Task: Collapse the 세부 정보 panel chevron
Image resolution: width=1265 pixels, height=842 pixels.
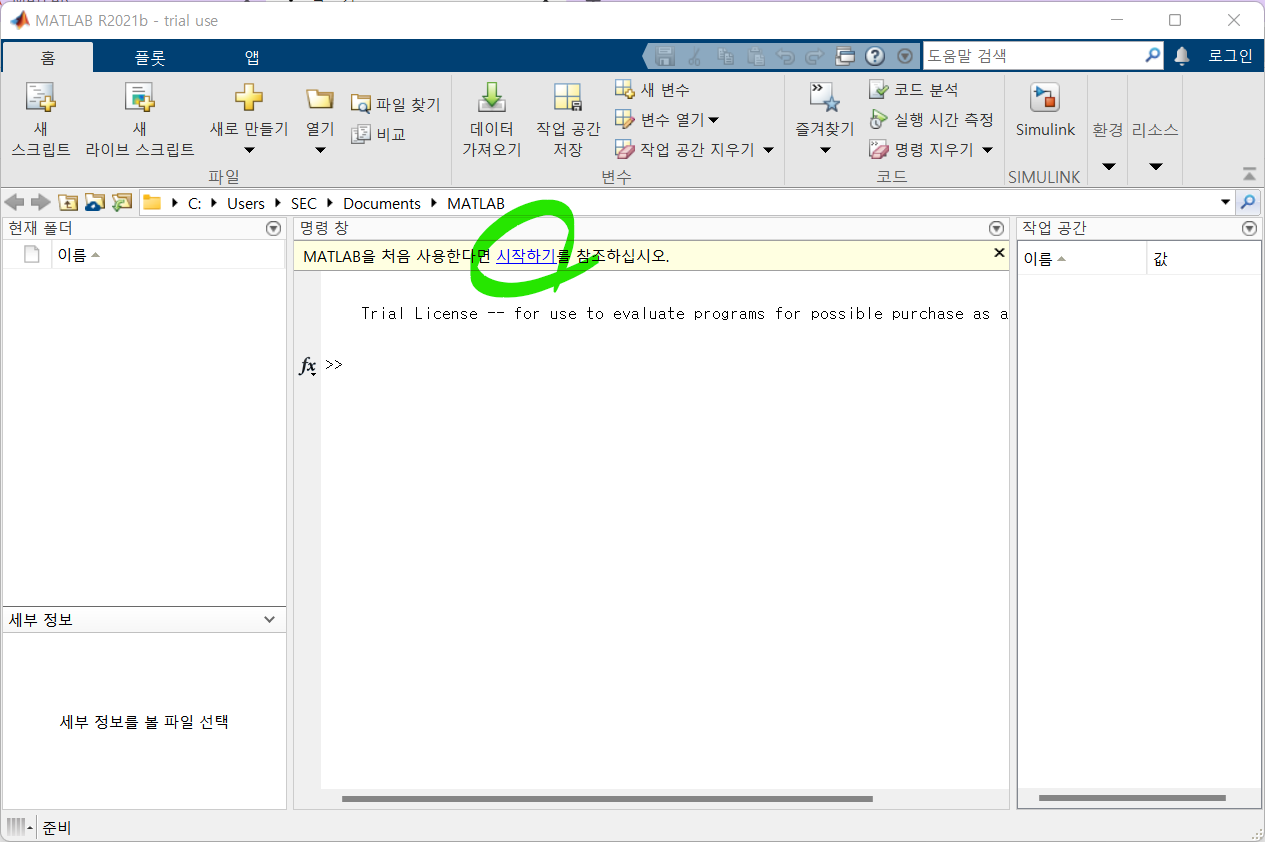Action: 269,620
